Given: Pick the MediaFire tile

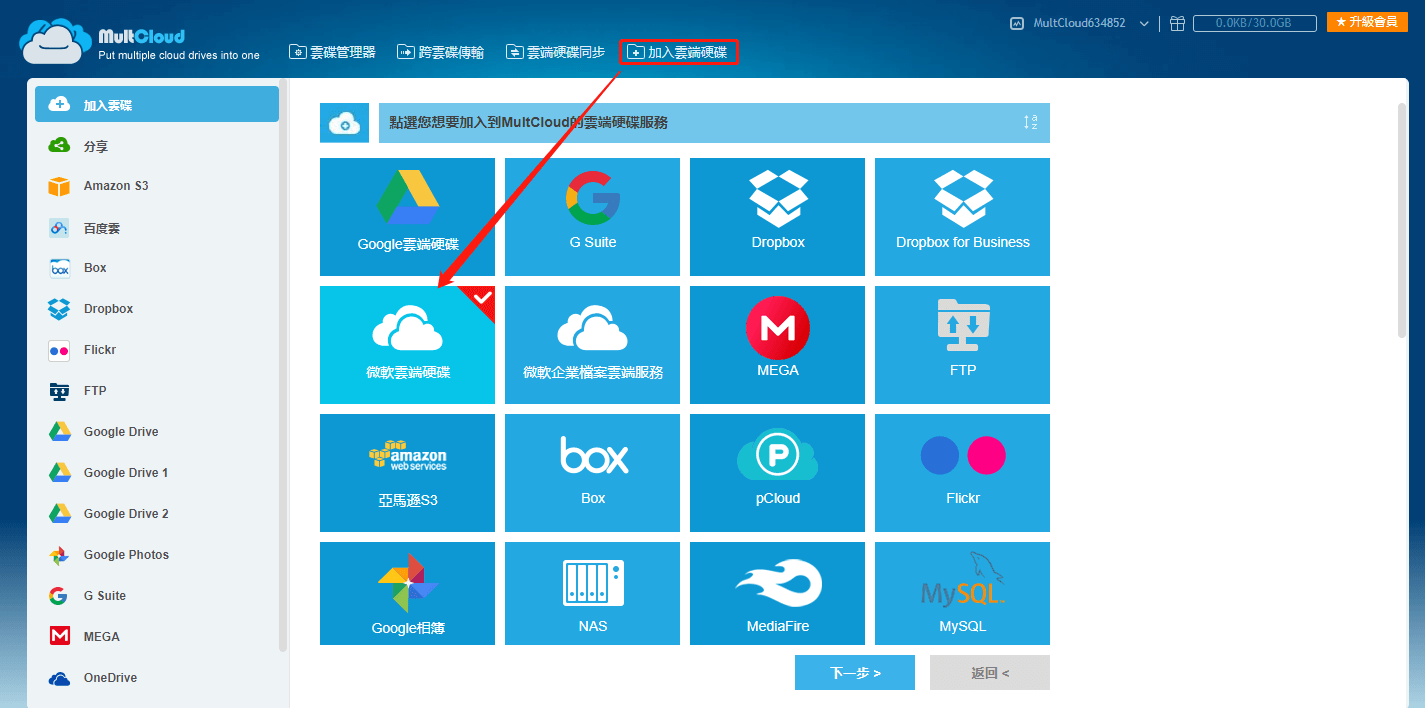Looking at the screenshot, I should [x=777, y=593].
